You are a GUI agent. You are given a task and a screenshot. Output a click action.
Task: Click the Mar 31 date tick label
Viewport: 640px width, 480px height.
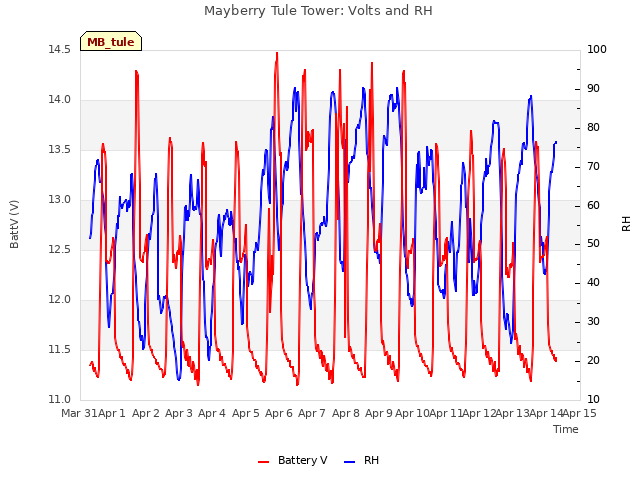[x=79, y=413]
